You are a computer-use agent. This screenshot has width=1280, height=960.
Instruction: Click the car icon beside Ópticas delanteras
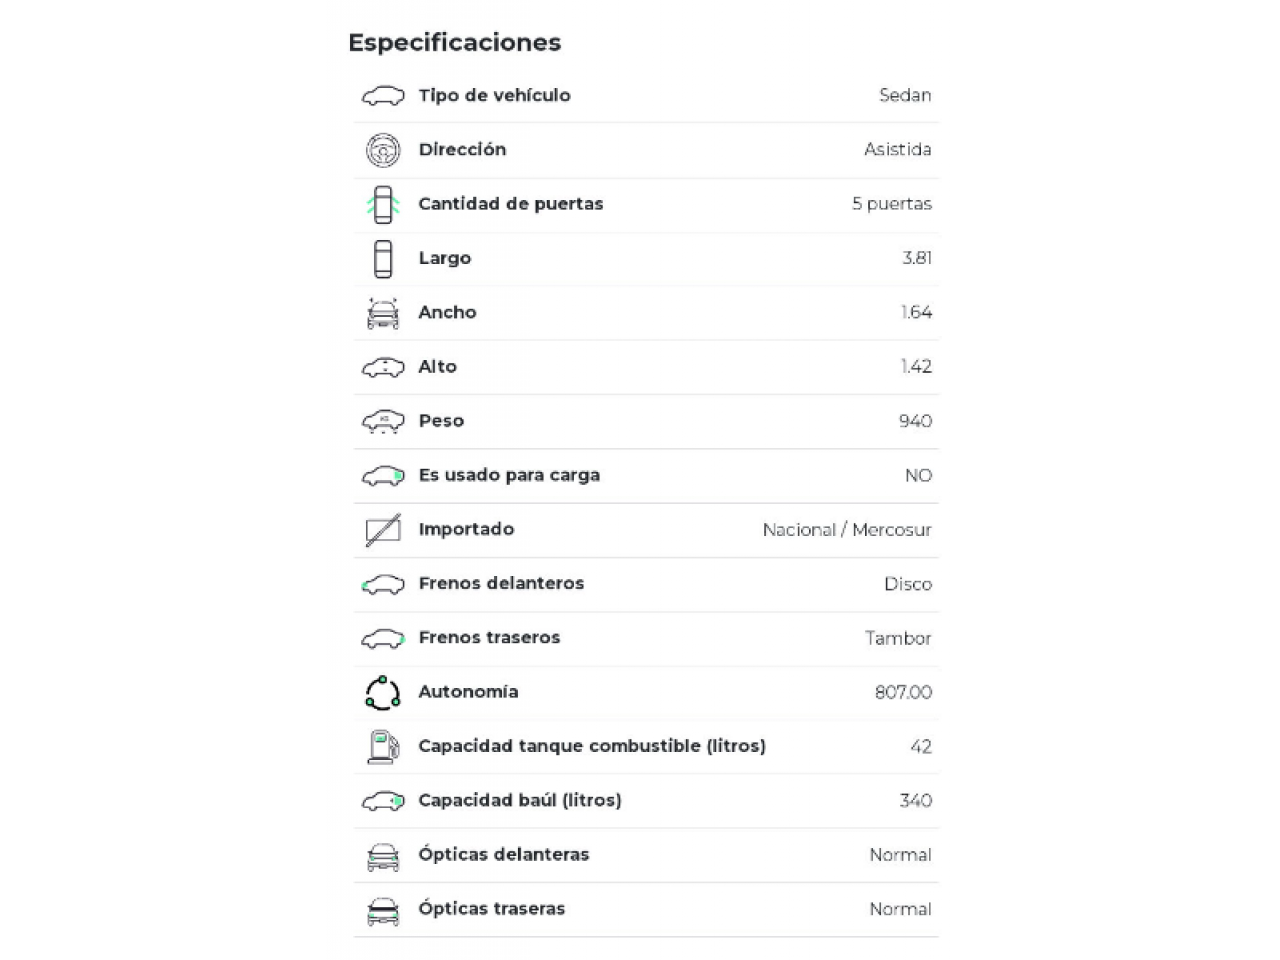[x=383, y=856]
